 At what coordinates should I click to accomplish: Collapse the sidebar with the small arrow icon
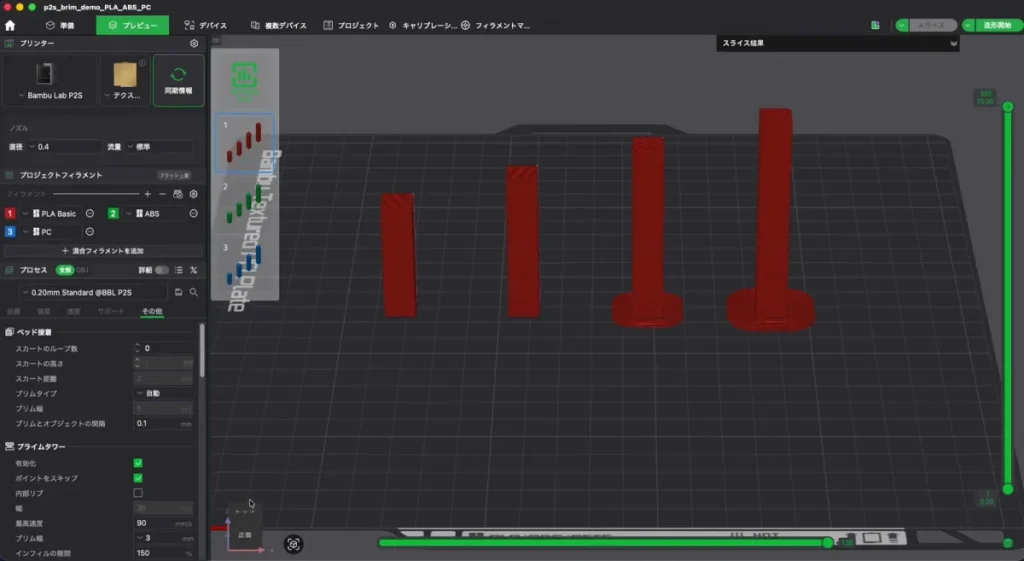[216, 40]
